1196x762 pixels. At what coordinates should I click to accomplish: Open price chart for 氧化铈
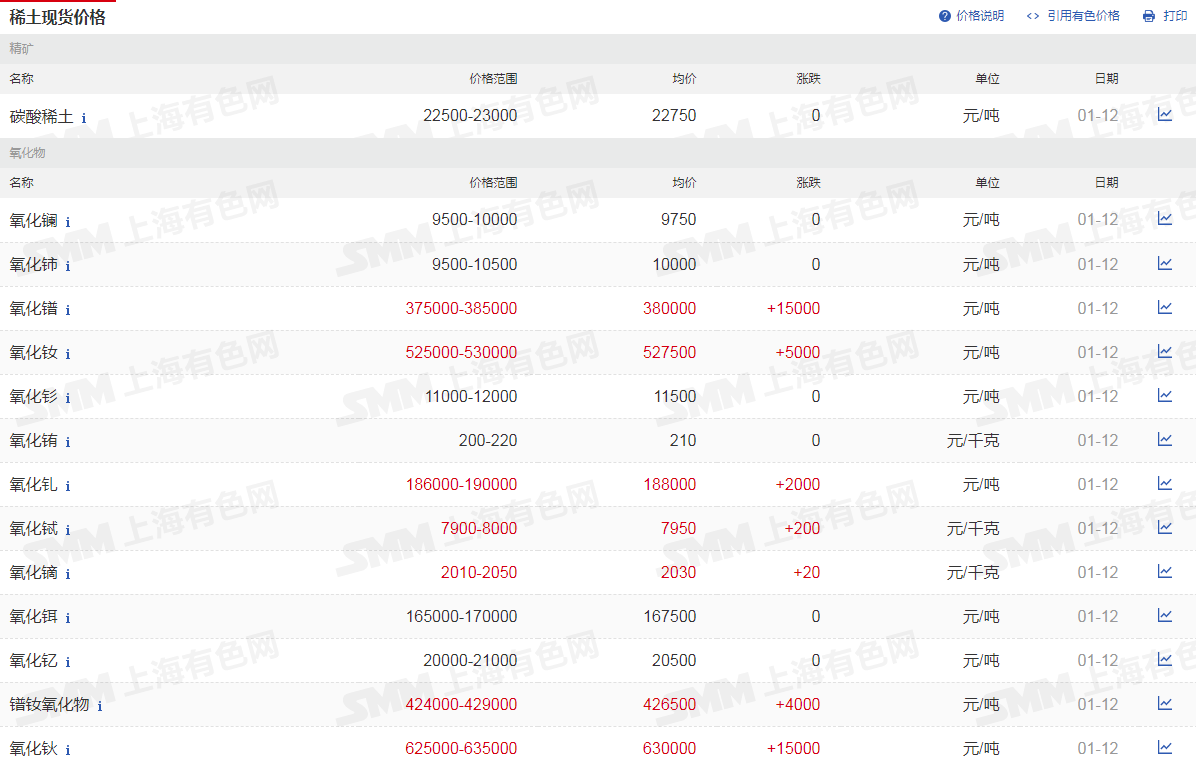1164,263
